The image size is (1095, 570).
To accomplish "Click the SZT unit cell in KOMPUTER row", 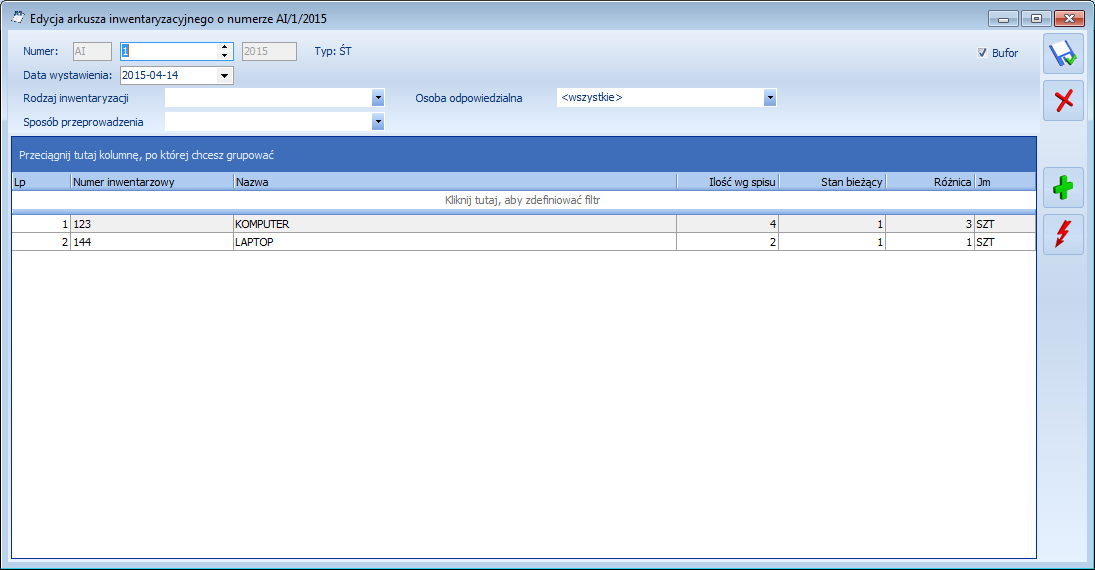I will pos(1005,224).
